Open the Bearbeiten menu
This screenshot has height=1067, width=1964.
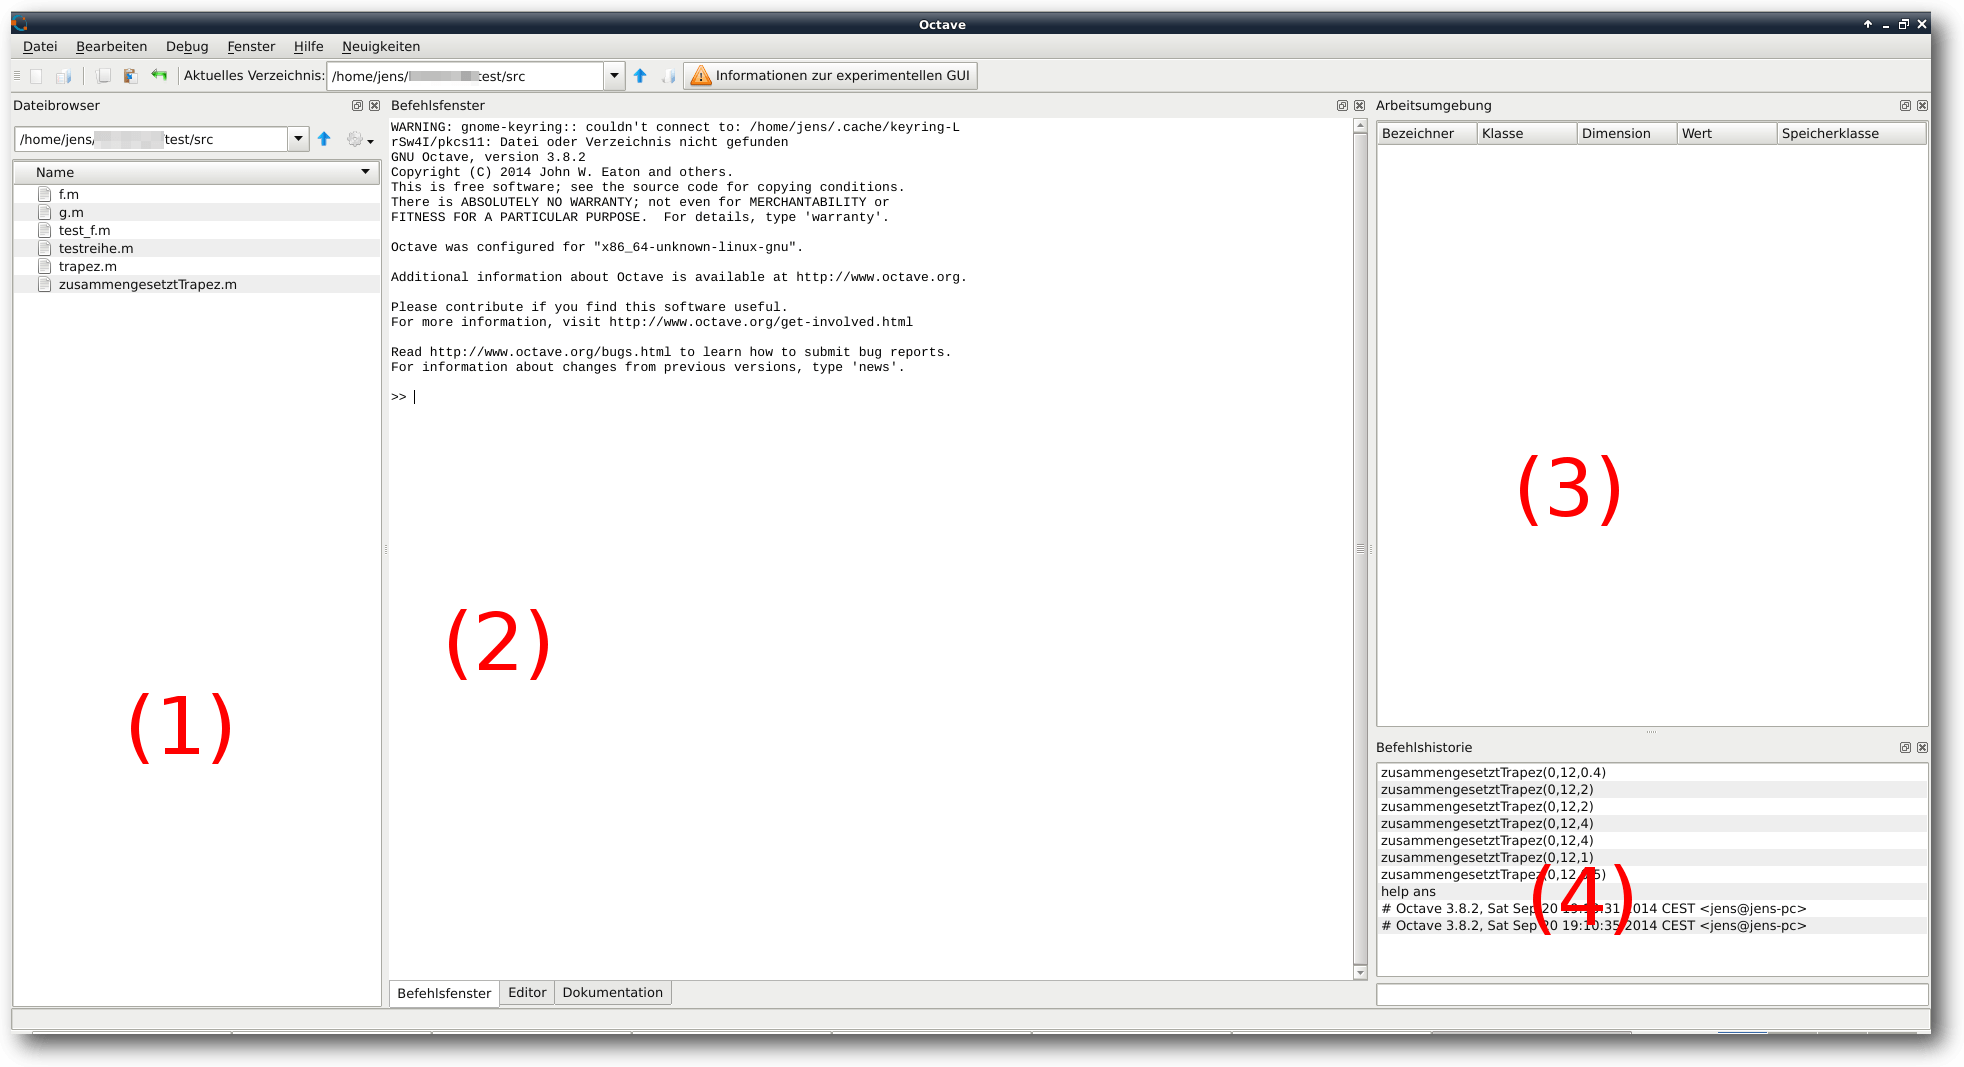(111, 47)
